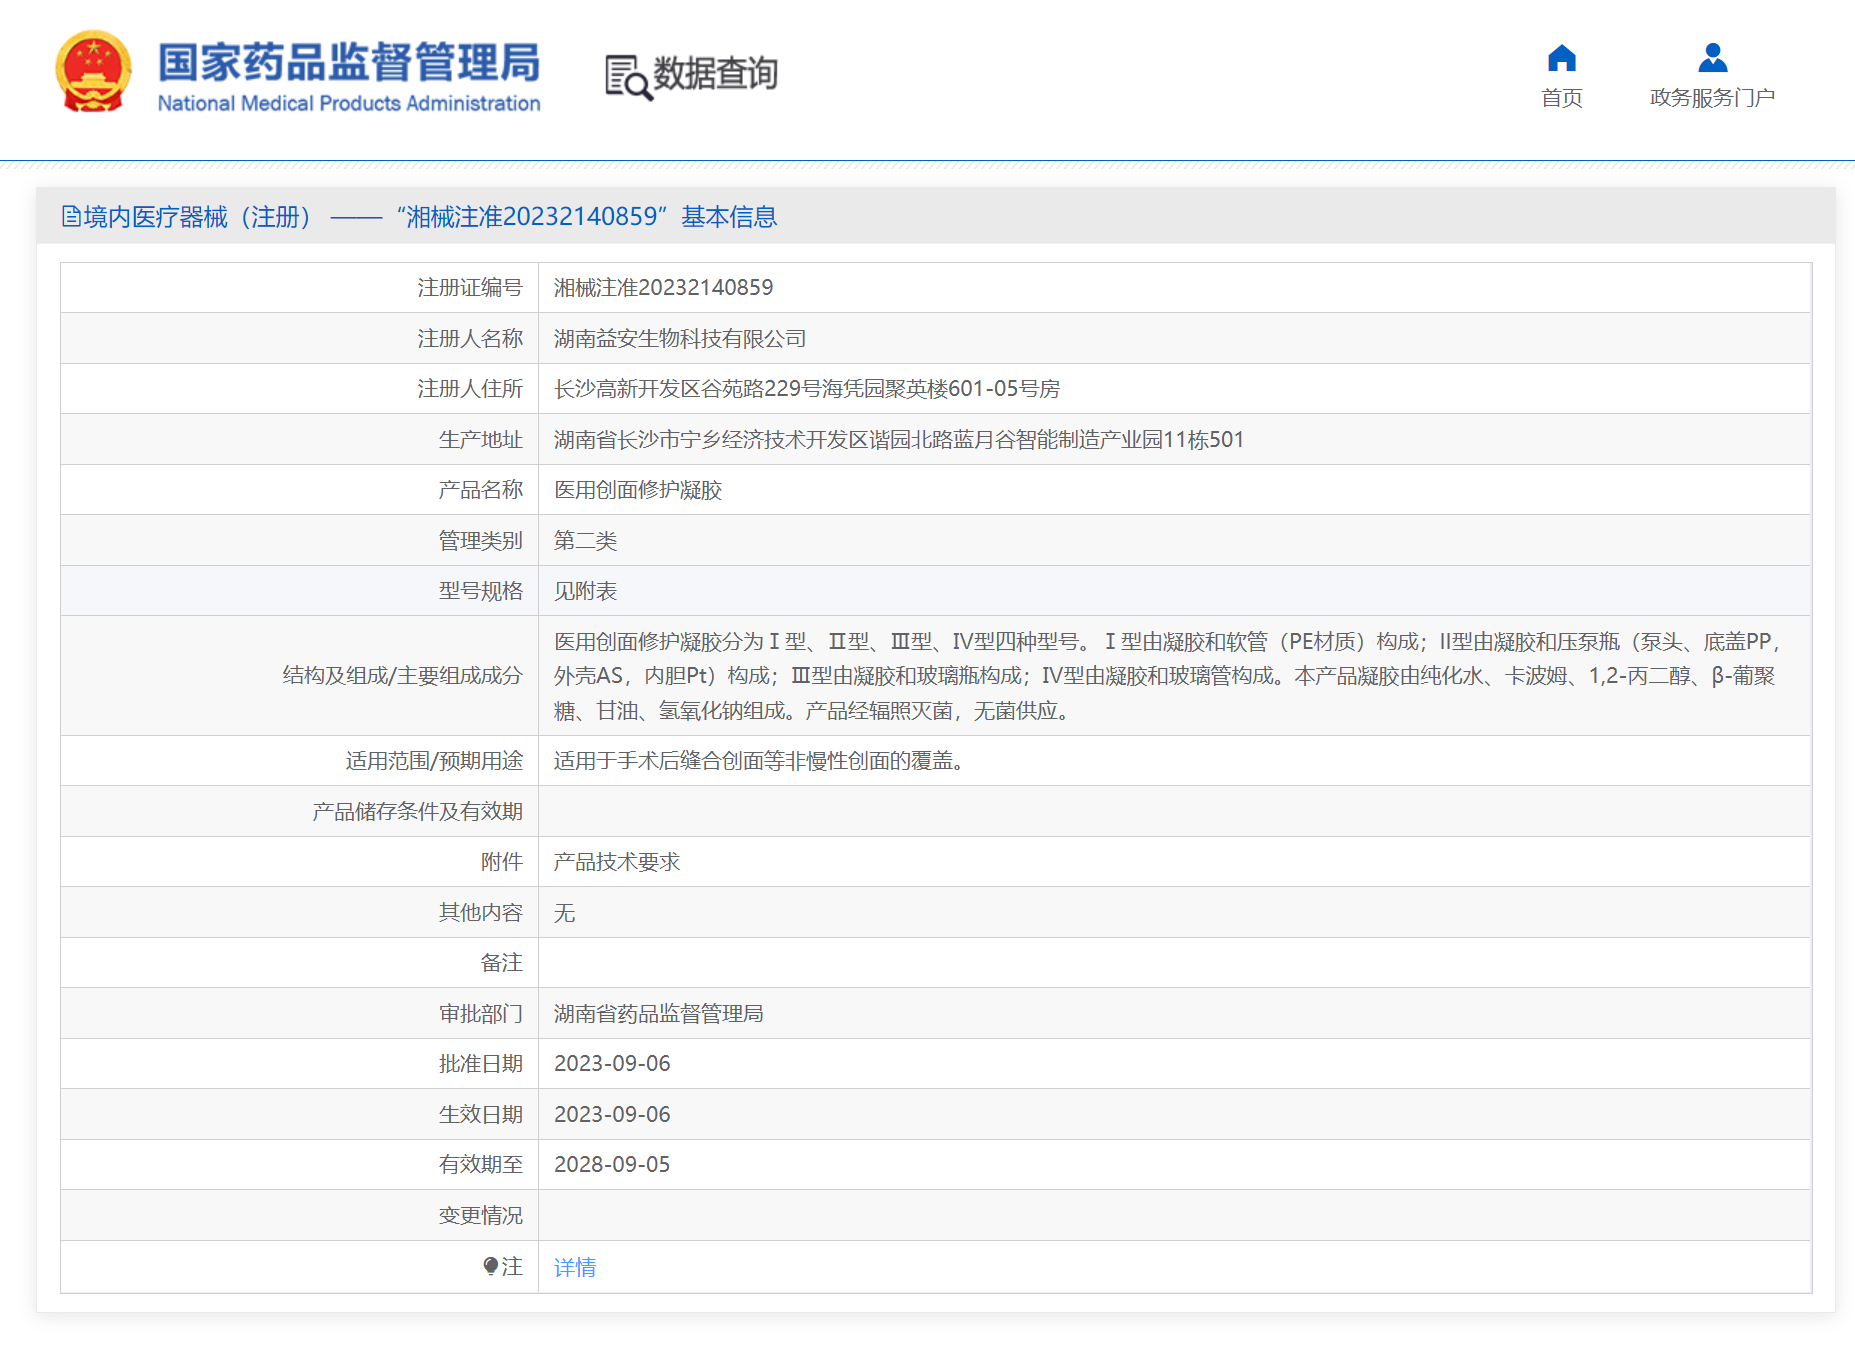This screenshot has width=1855, height=1349.
Task: Click the National Medical Products Administration subtitle
Action: click(348, 104)
